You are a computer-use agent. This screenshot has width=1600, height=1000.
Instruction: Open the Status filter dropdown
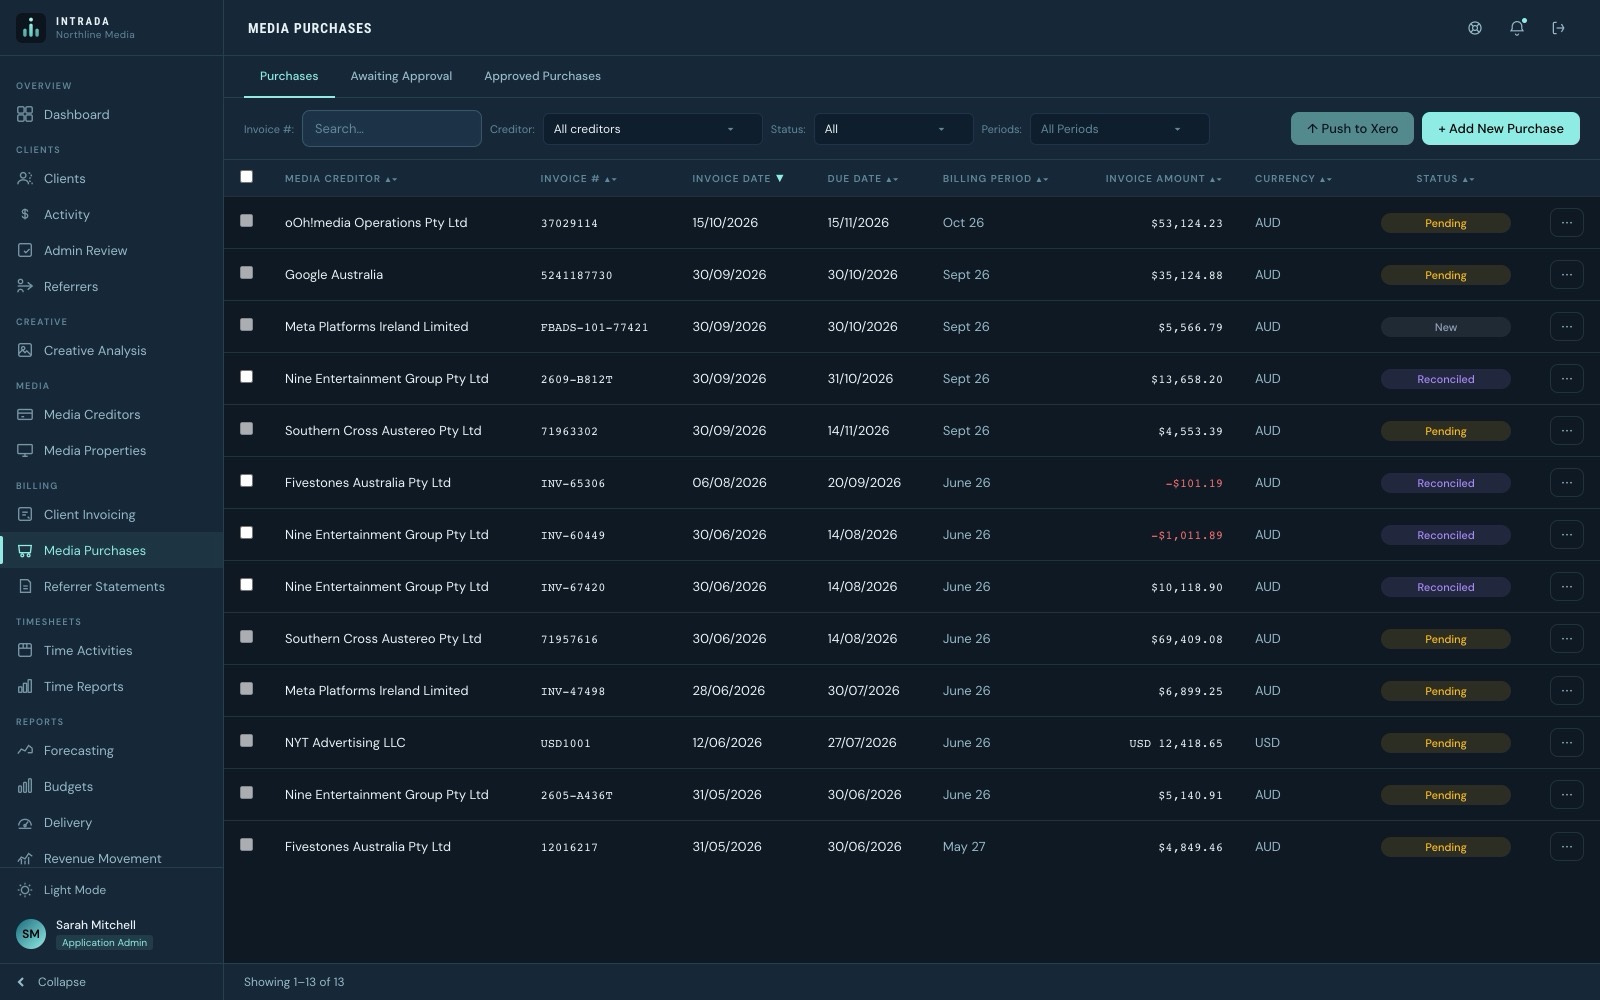point(893,129)
